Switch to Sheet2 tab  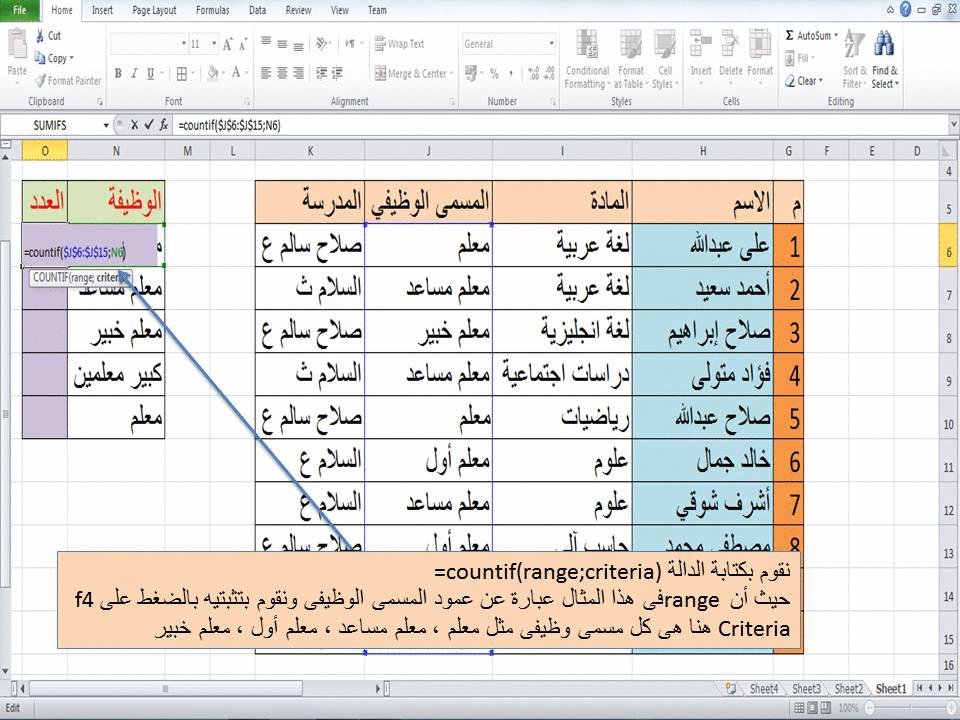(848, 689)
